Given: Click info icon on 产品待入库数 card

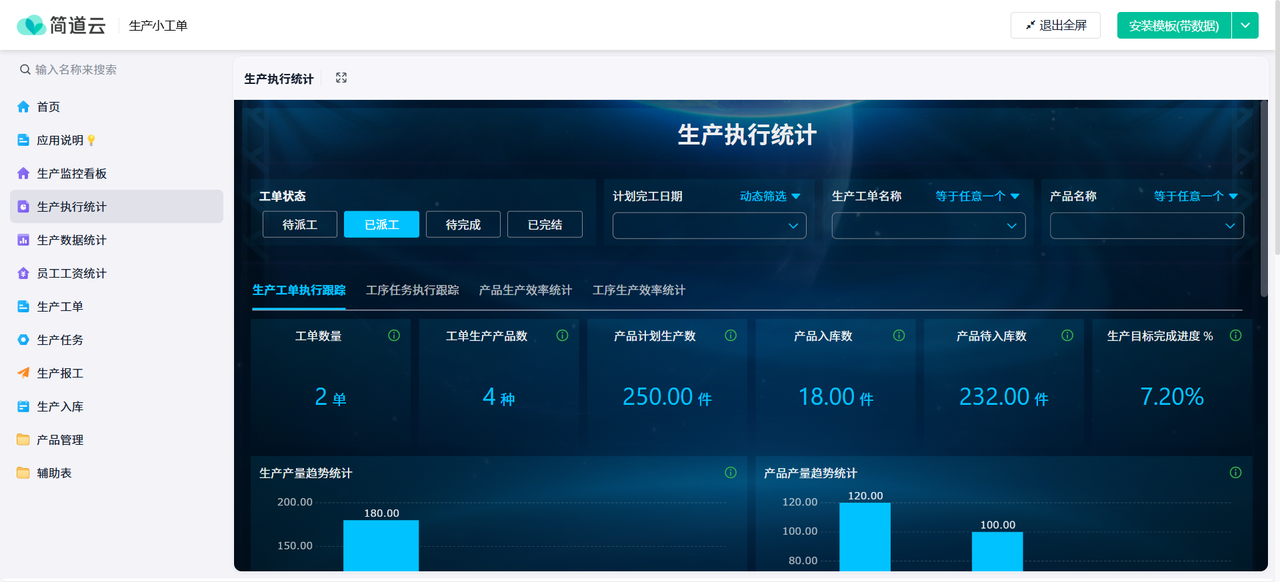Looking at the screenshot, I should [x=1067, y=336].
